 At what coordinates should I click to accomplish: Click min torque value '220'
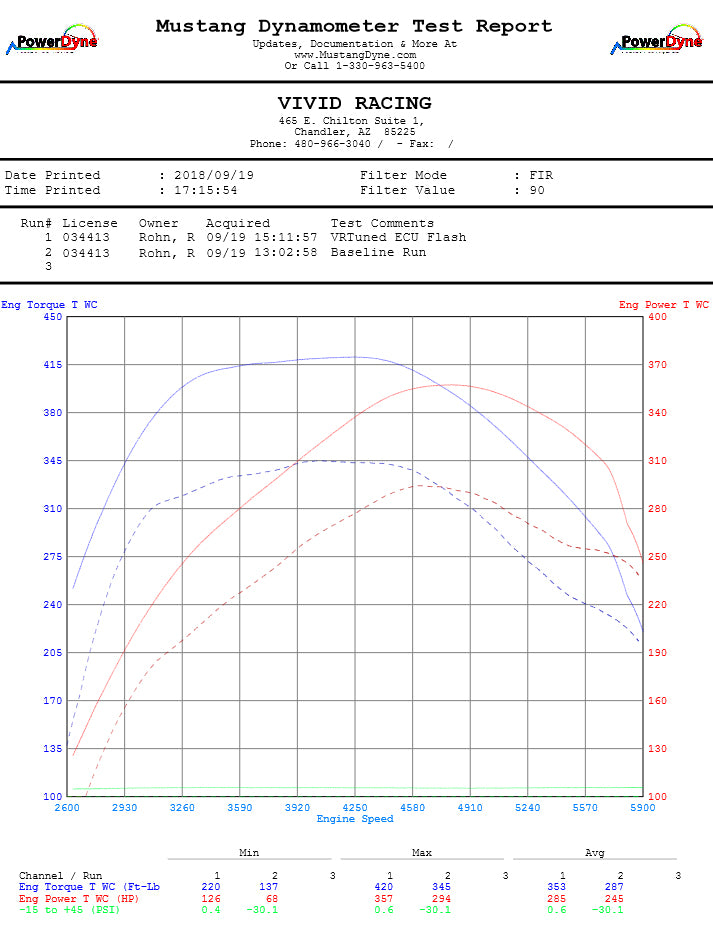click(x=211, y=887)
